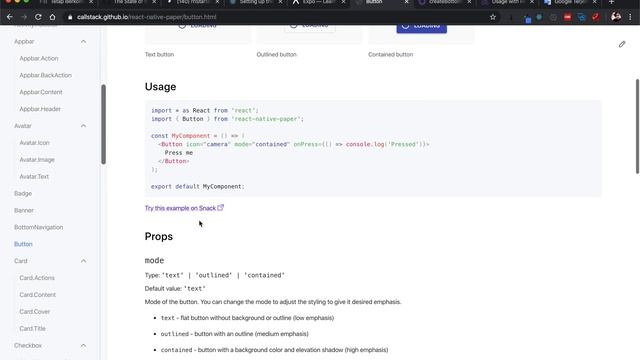Image resolution: width=640 pixels, height=360 pixels.
Task: Click the 'Text button' caption
Action: click(x=159, y=54)
